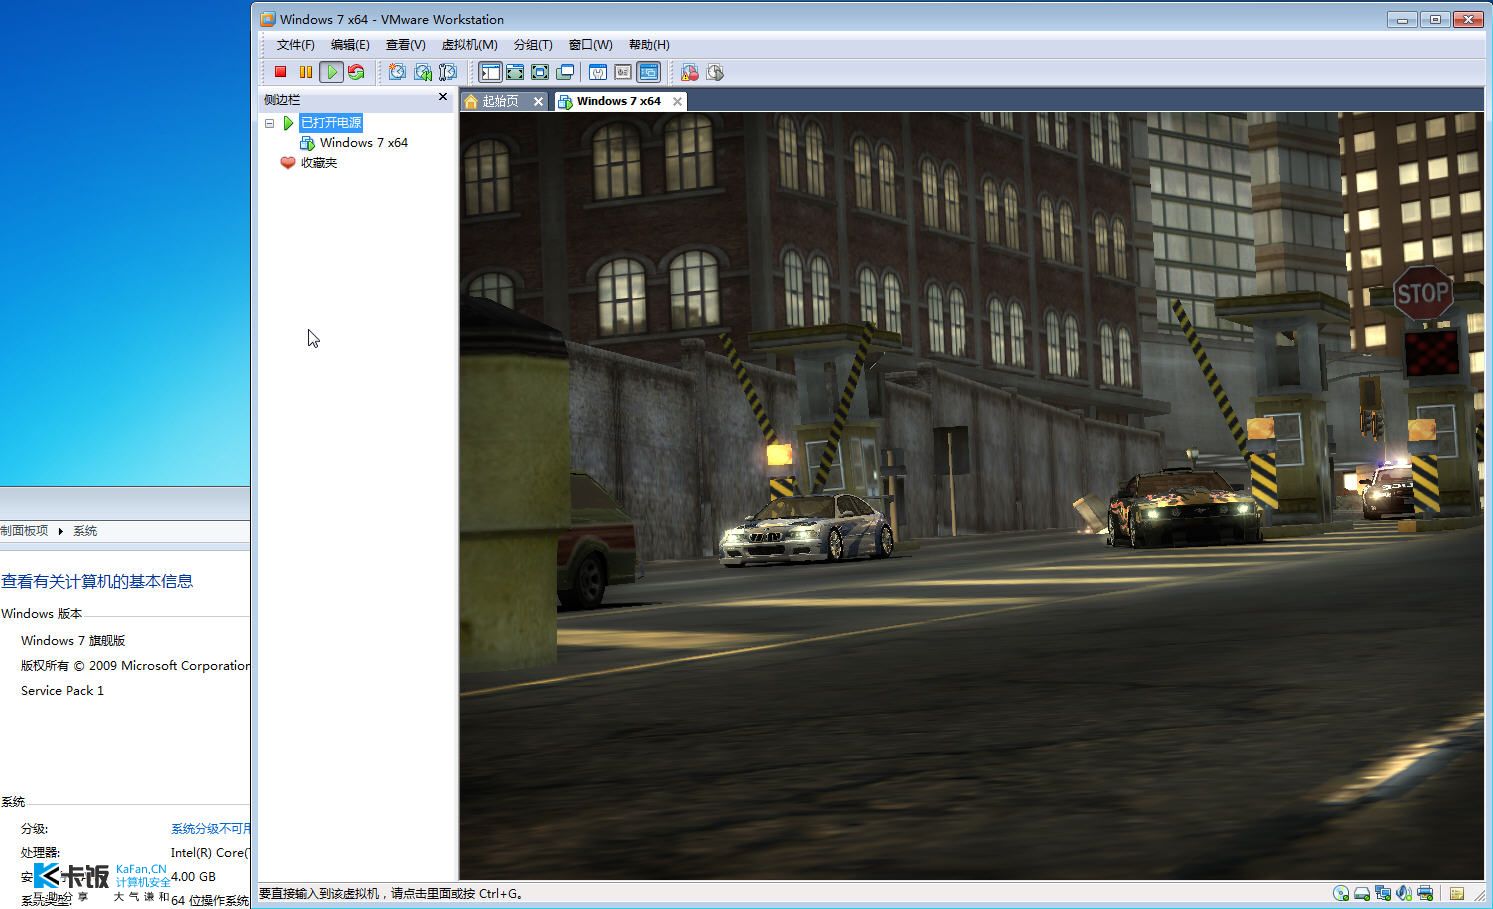Open the 分组(T) menu

tap(533, 45)
